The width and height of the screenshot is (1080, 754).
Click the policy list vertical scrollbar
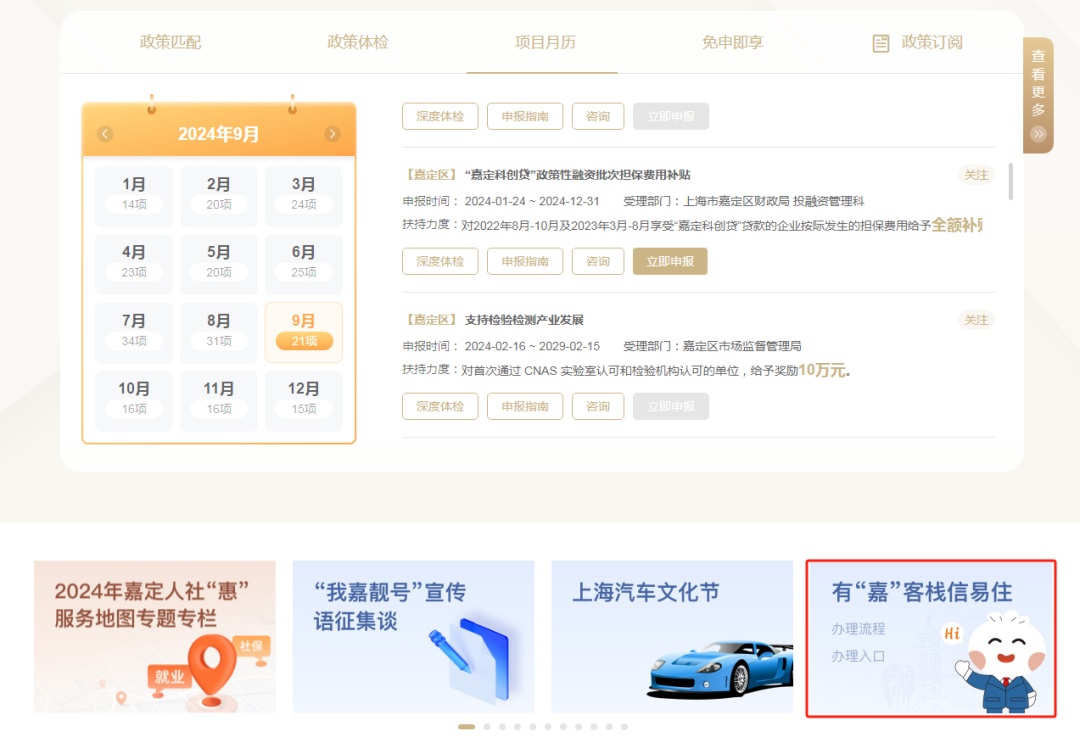[x=1010, y=182]
